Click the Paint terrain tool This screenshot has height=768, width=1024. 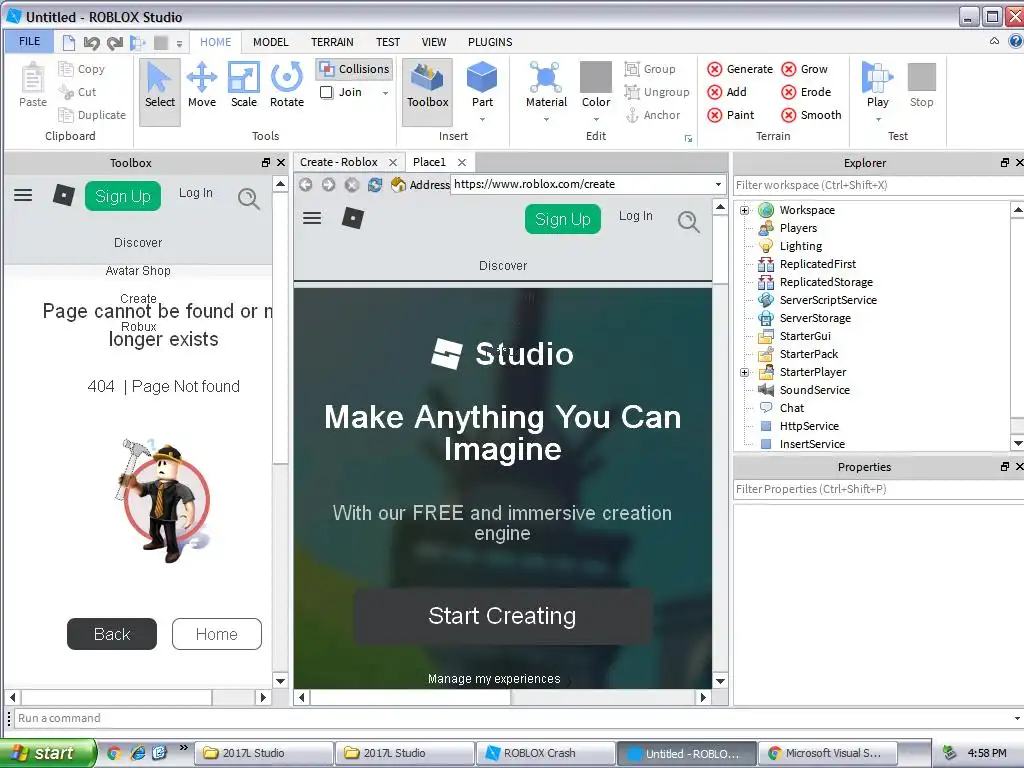pyautogui.click(x=731, y=115)
